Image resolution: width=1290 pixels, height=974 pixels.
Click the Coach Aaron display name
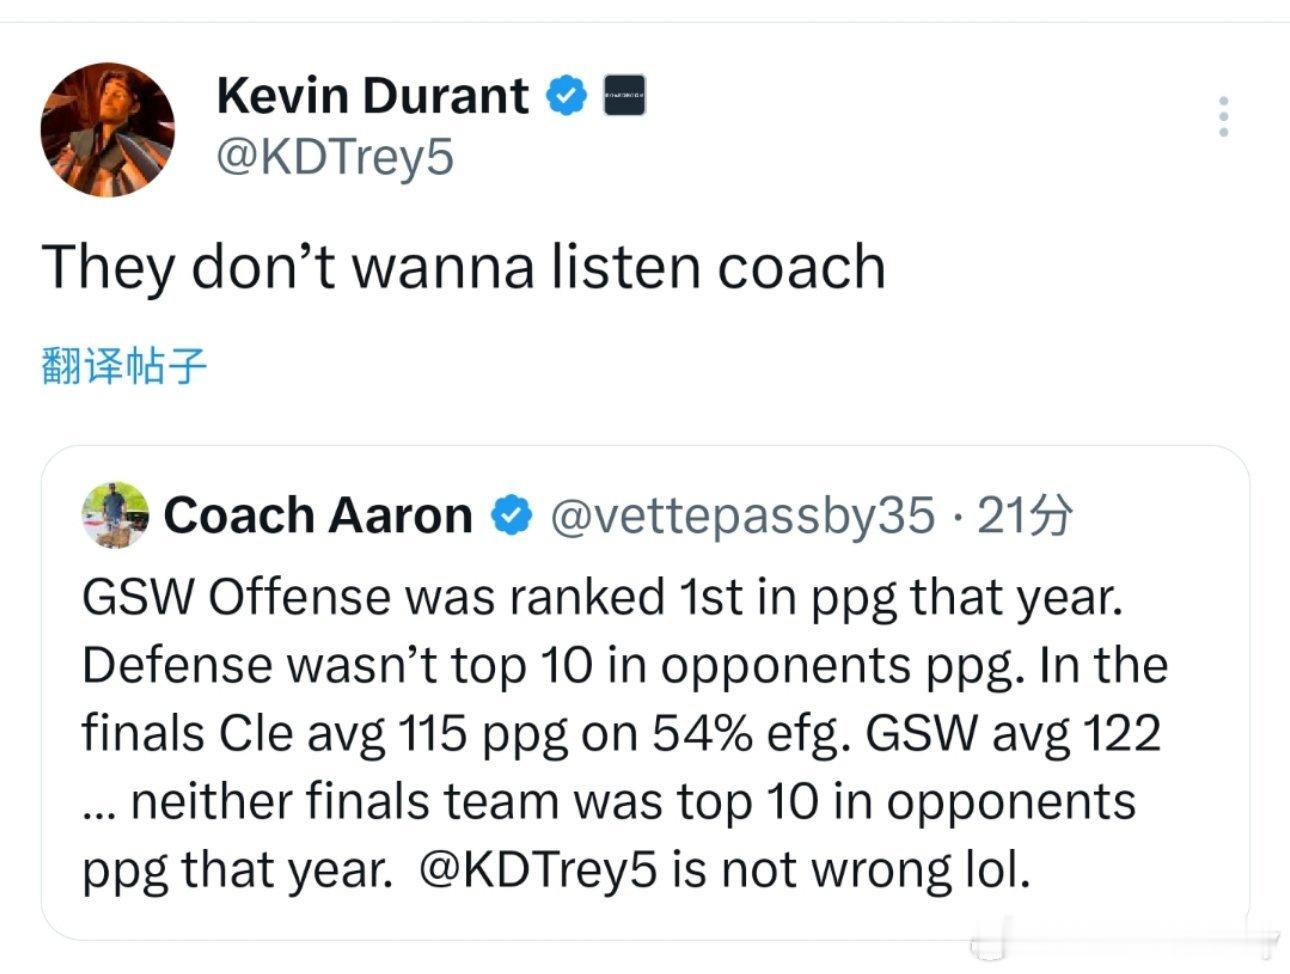[317, 516]
